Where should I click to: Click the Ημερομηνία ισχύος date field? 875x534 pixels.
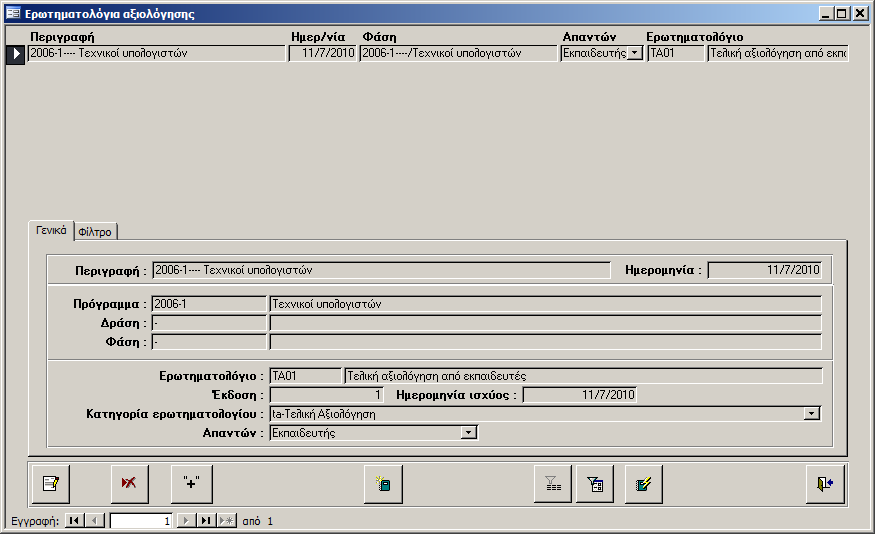click(x=580, y=394)
